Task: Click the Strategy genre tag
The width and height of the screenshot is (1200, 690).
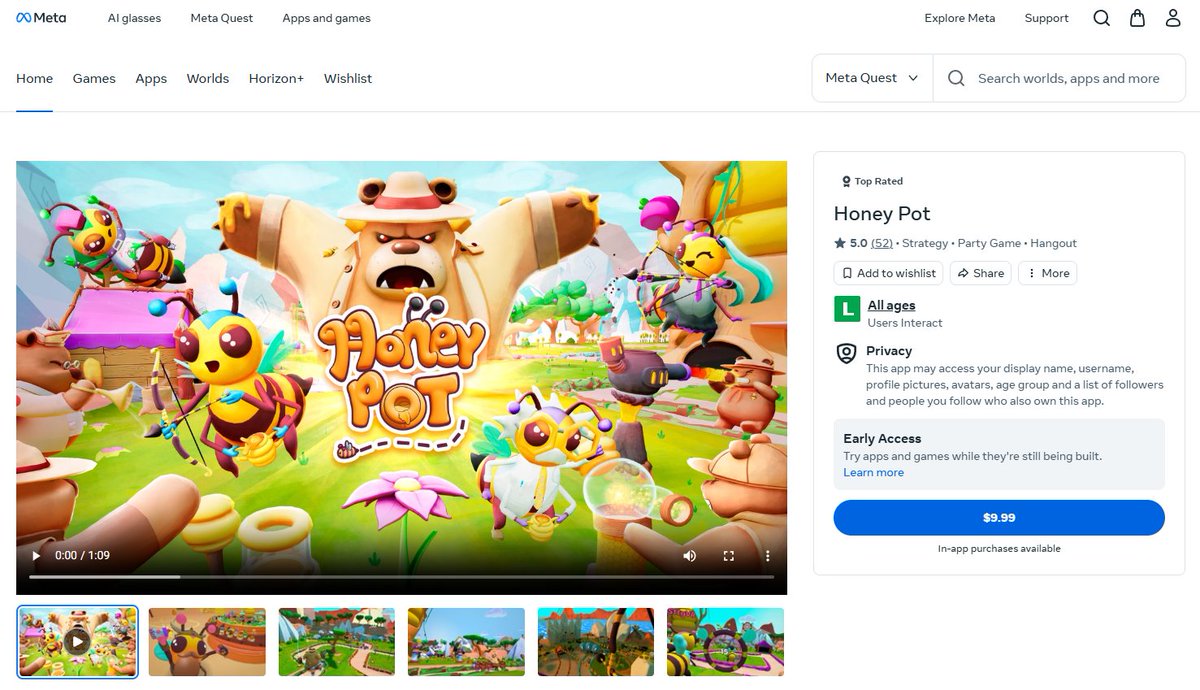Action: [x=925, y=243]
